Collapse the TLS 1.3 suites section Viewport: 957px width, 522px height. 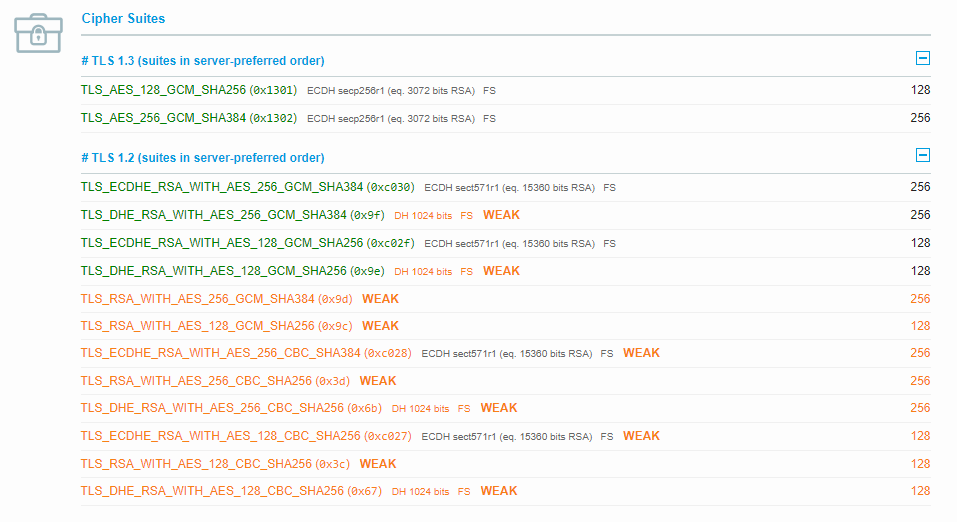[x=923, y=59]
